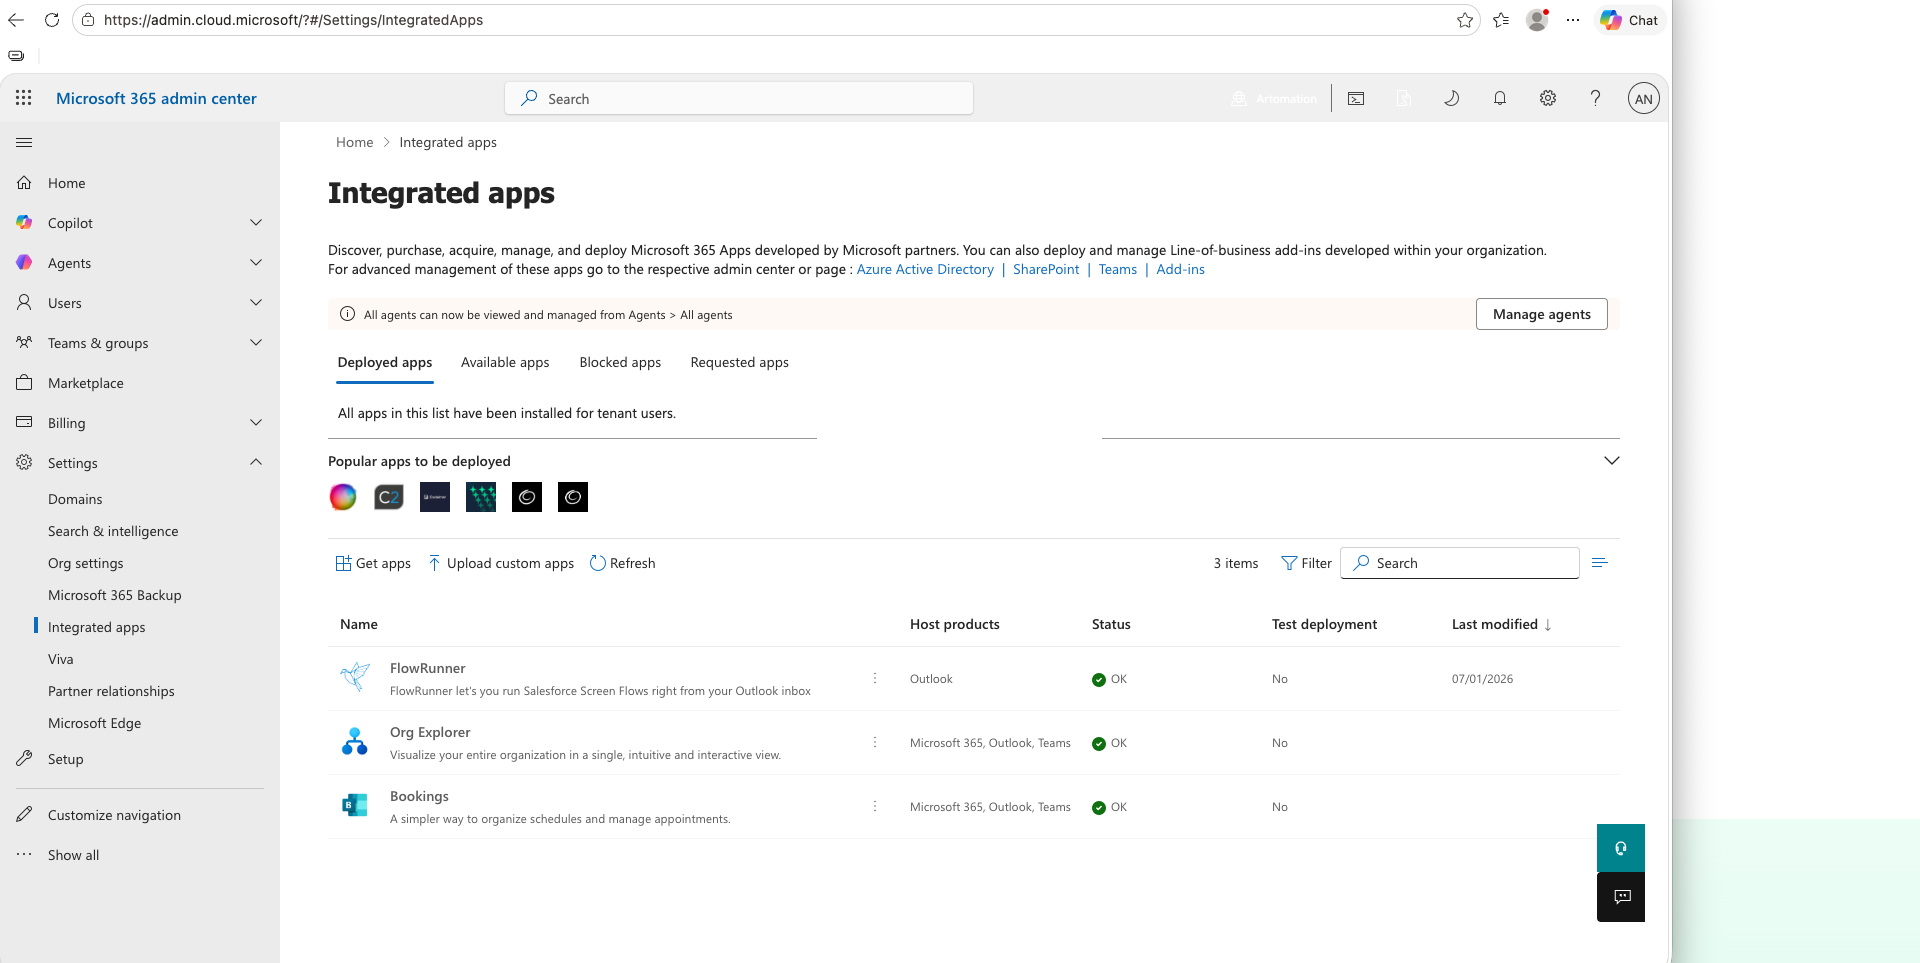Collapse navigation with the hamburger menu icon

click(24, 143)
